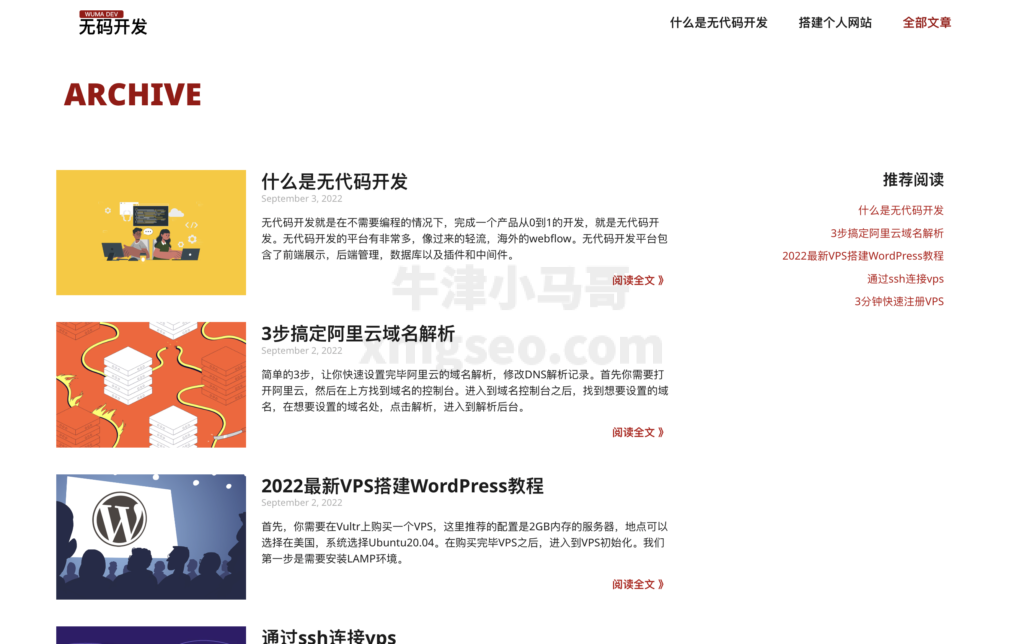The image size is (1024, 644).
Task: Click the excerpt starting 无代码开发就是在不需要编程
Action: (464, 238)
